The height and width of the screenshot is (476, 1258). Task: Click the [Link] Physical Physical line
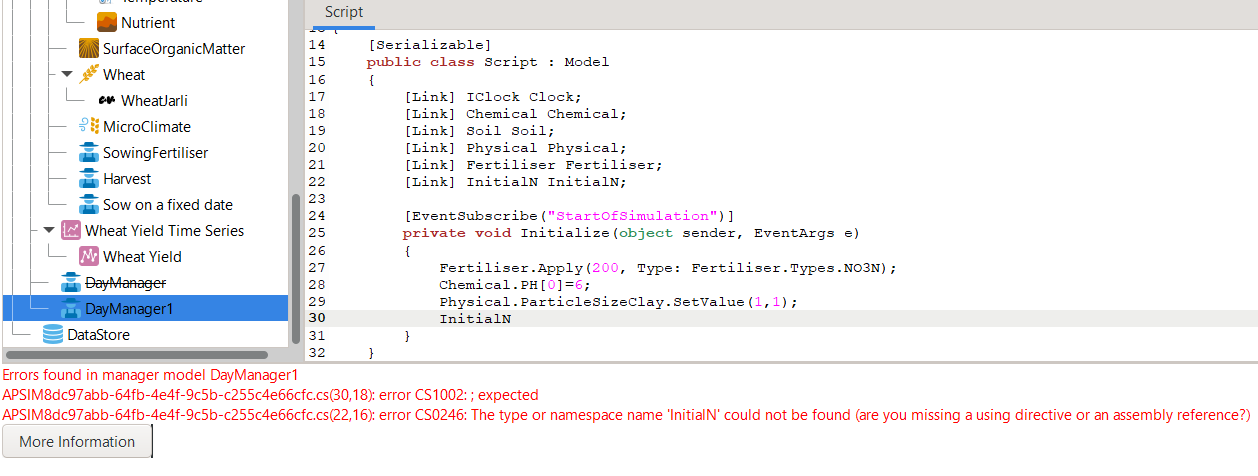pyautogui.click(x=515, y=148)
